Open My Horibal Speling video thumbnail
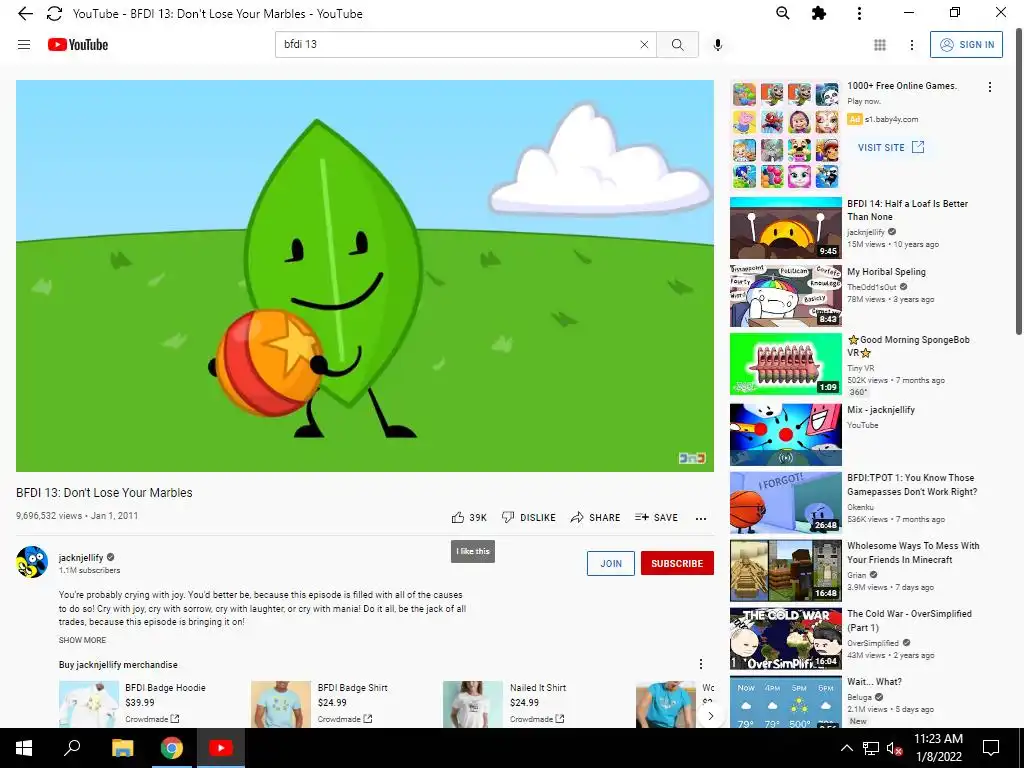The width and height of the screenshot is (1024, 768). tap(786, 296)
